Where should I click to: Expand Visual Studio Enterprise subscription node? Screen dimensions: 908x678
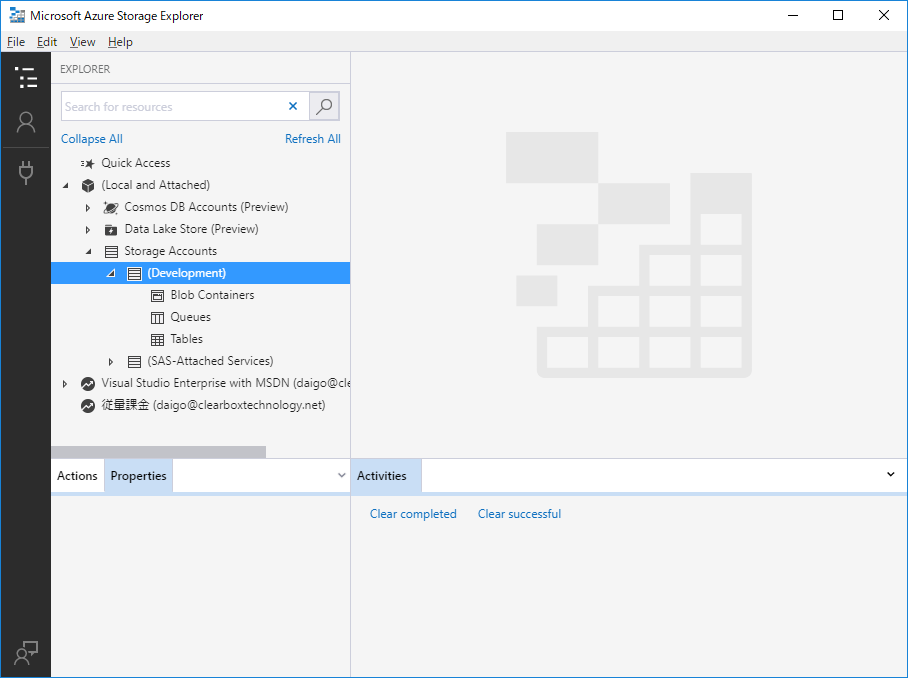pos(65,383)
